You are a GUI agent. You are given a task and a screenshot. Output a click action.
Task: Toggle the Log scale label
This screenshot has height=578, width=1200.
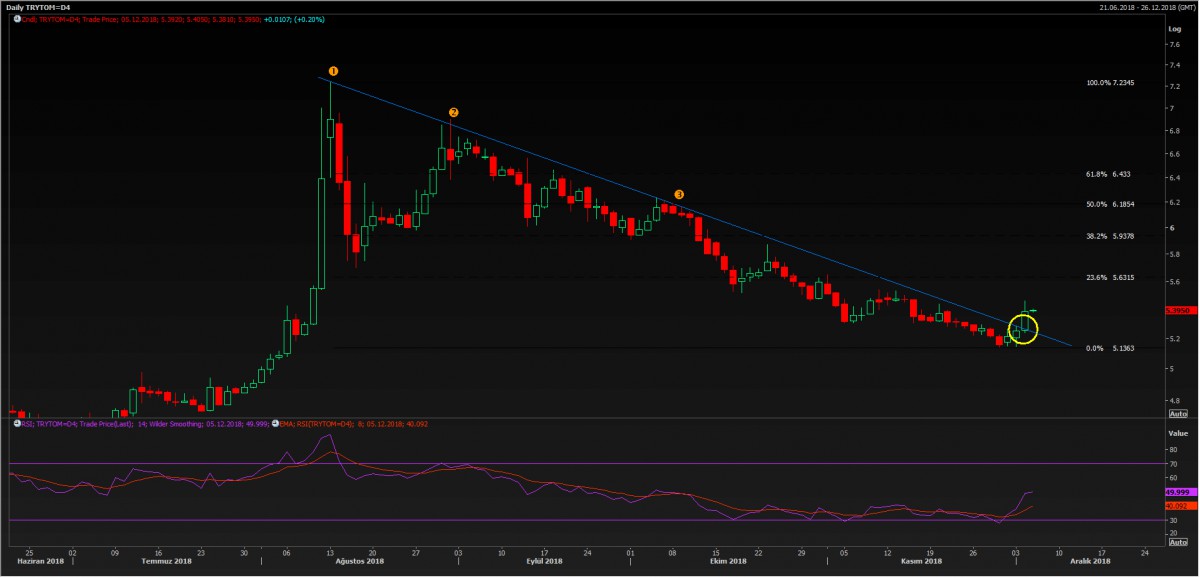click(x=1175, y=29)
